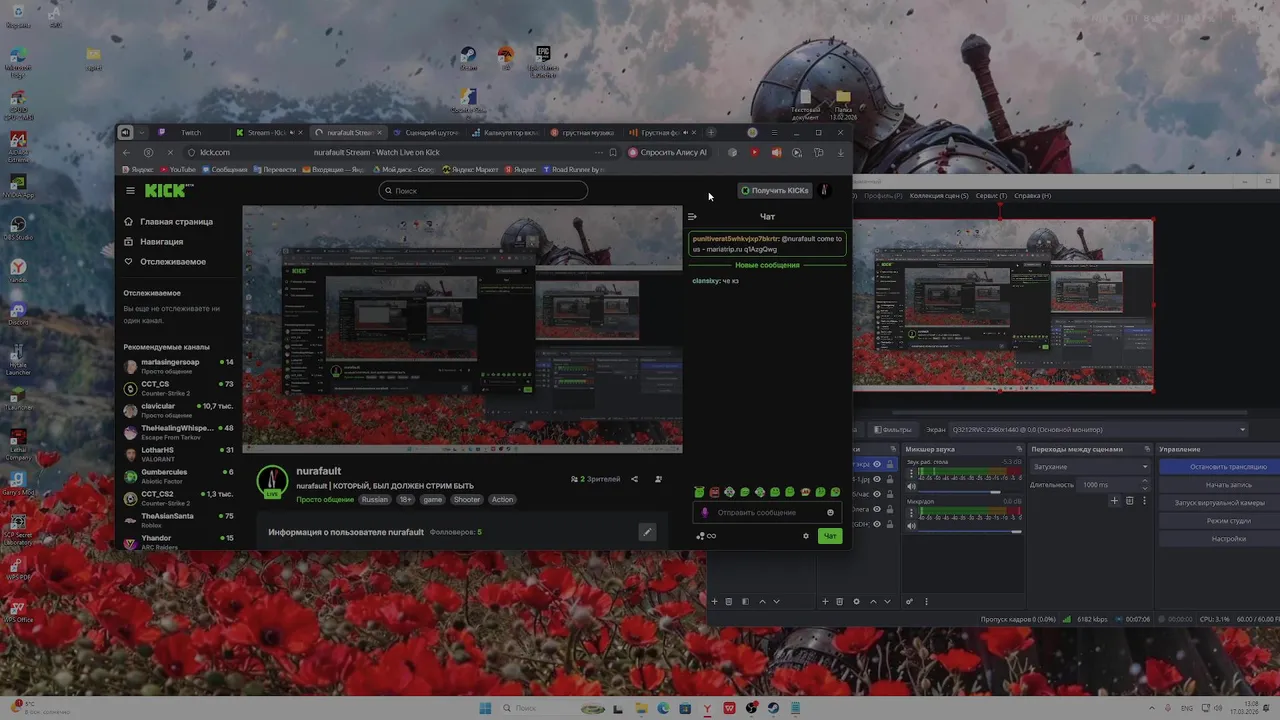1280x720 pixels.
Task: Open the browser tab list dropdown
Action: pos(141,132)
